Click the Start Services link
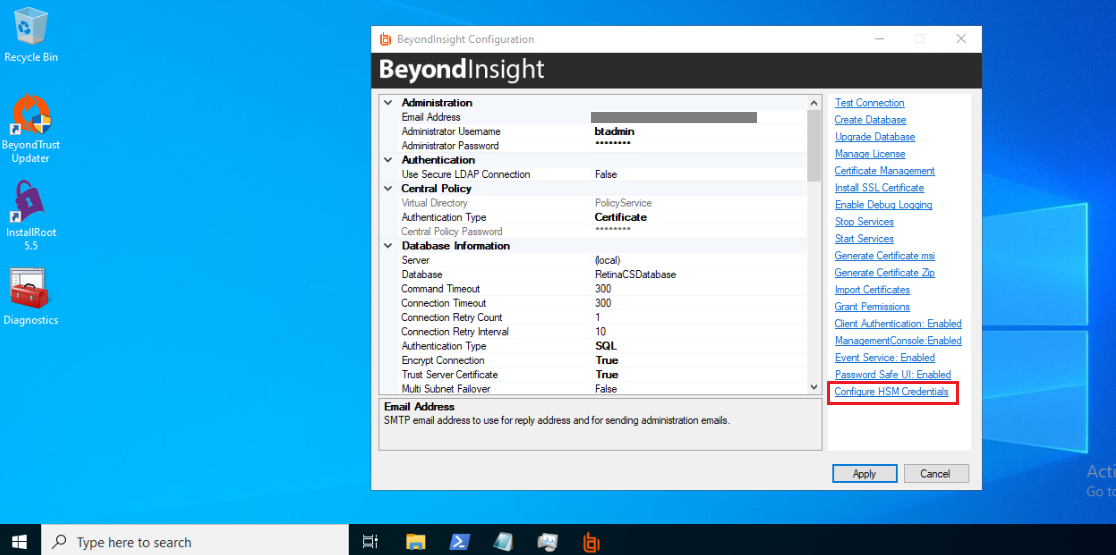Screen dimensions: 1116x555 click(863, 238)
